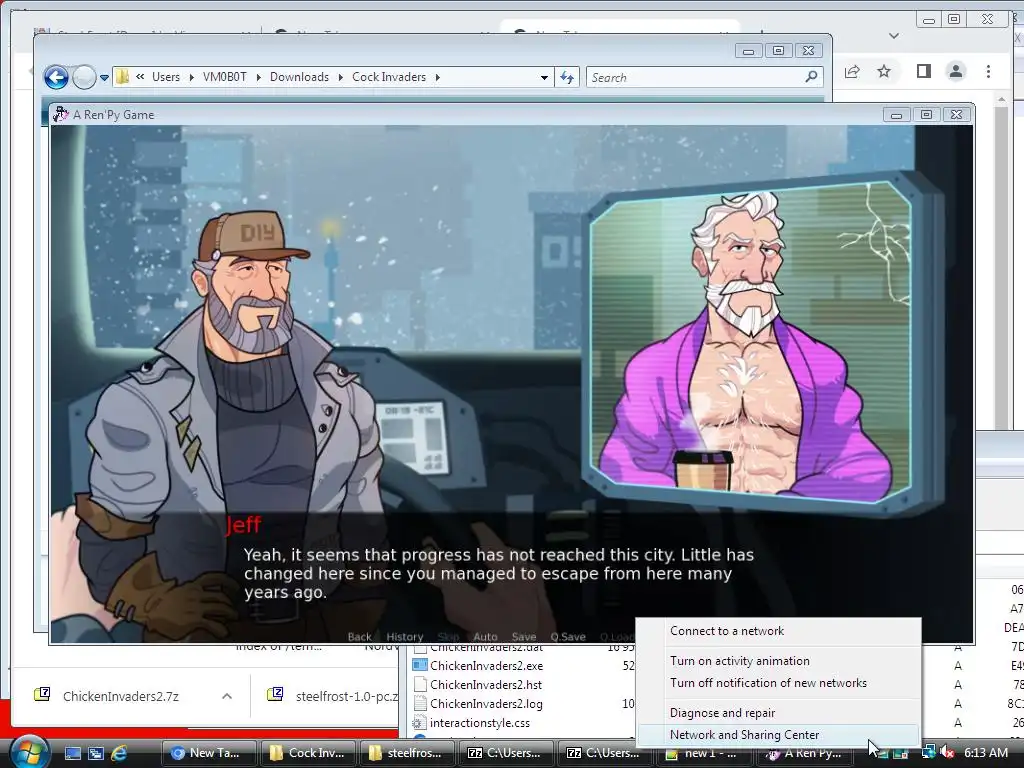
Task: Open the Chrome three-dot menu
Action: click(988, 71)
